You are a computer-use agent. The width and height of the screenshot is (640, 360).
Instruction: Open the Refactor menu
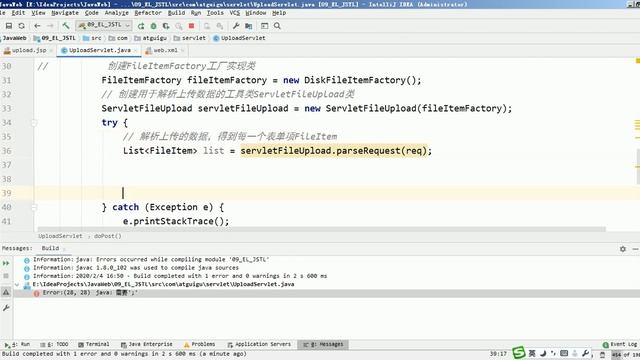[148, 13]
